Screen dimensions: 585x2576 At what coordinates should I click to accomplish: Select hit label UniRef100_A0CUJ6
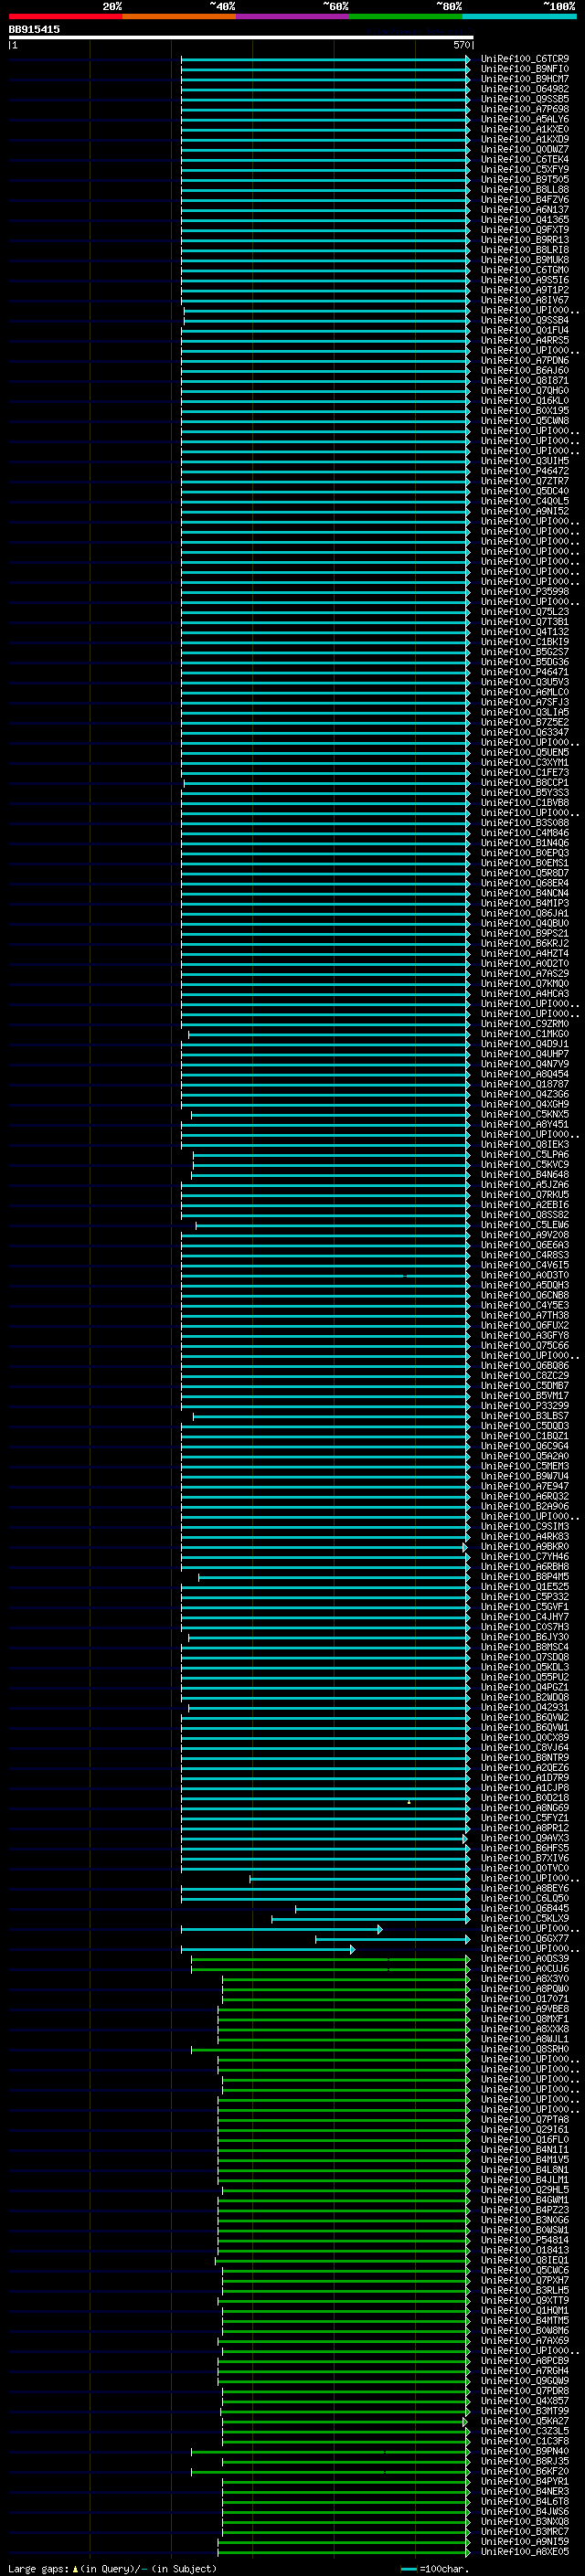click(524, 1968)
